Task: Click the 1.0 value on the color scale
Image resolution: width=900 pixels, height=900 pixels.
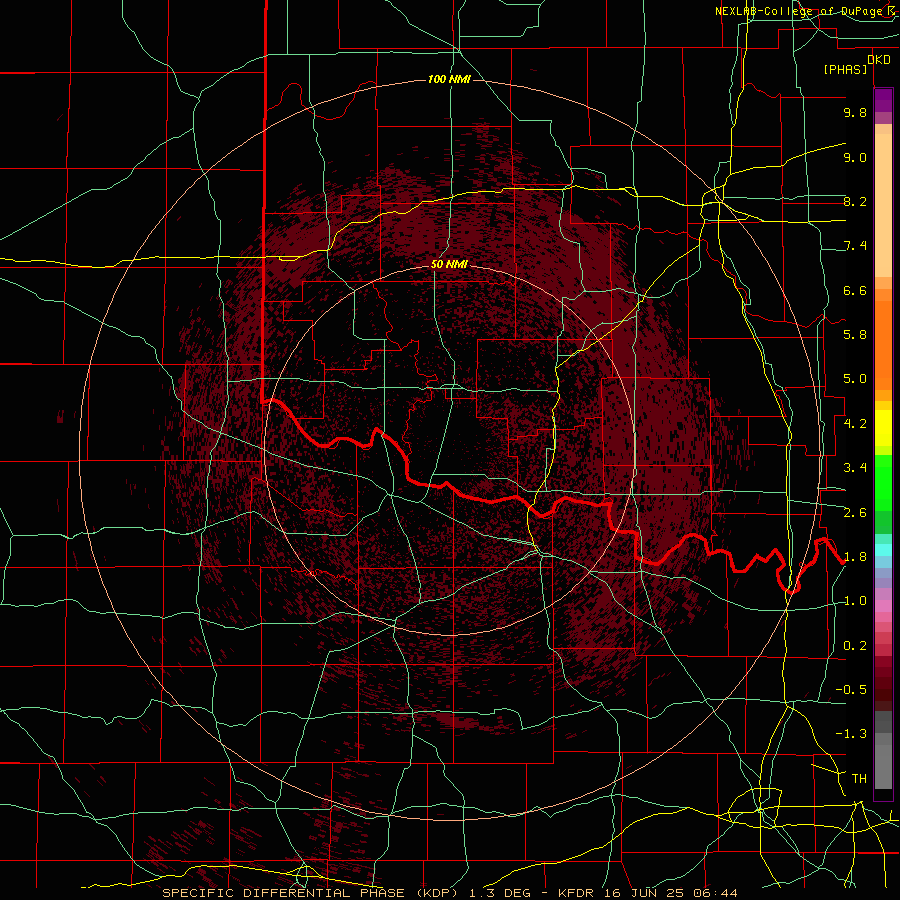Action: coord(855,601)
